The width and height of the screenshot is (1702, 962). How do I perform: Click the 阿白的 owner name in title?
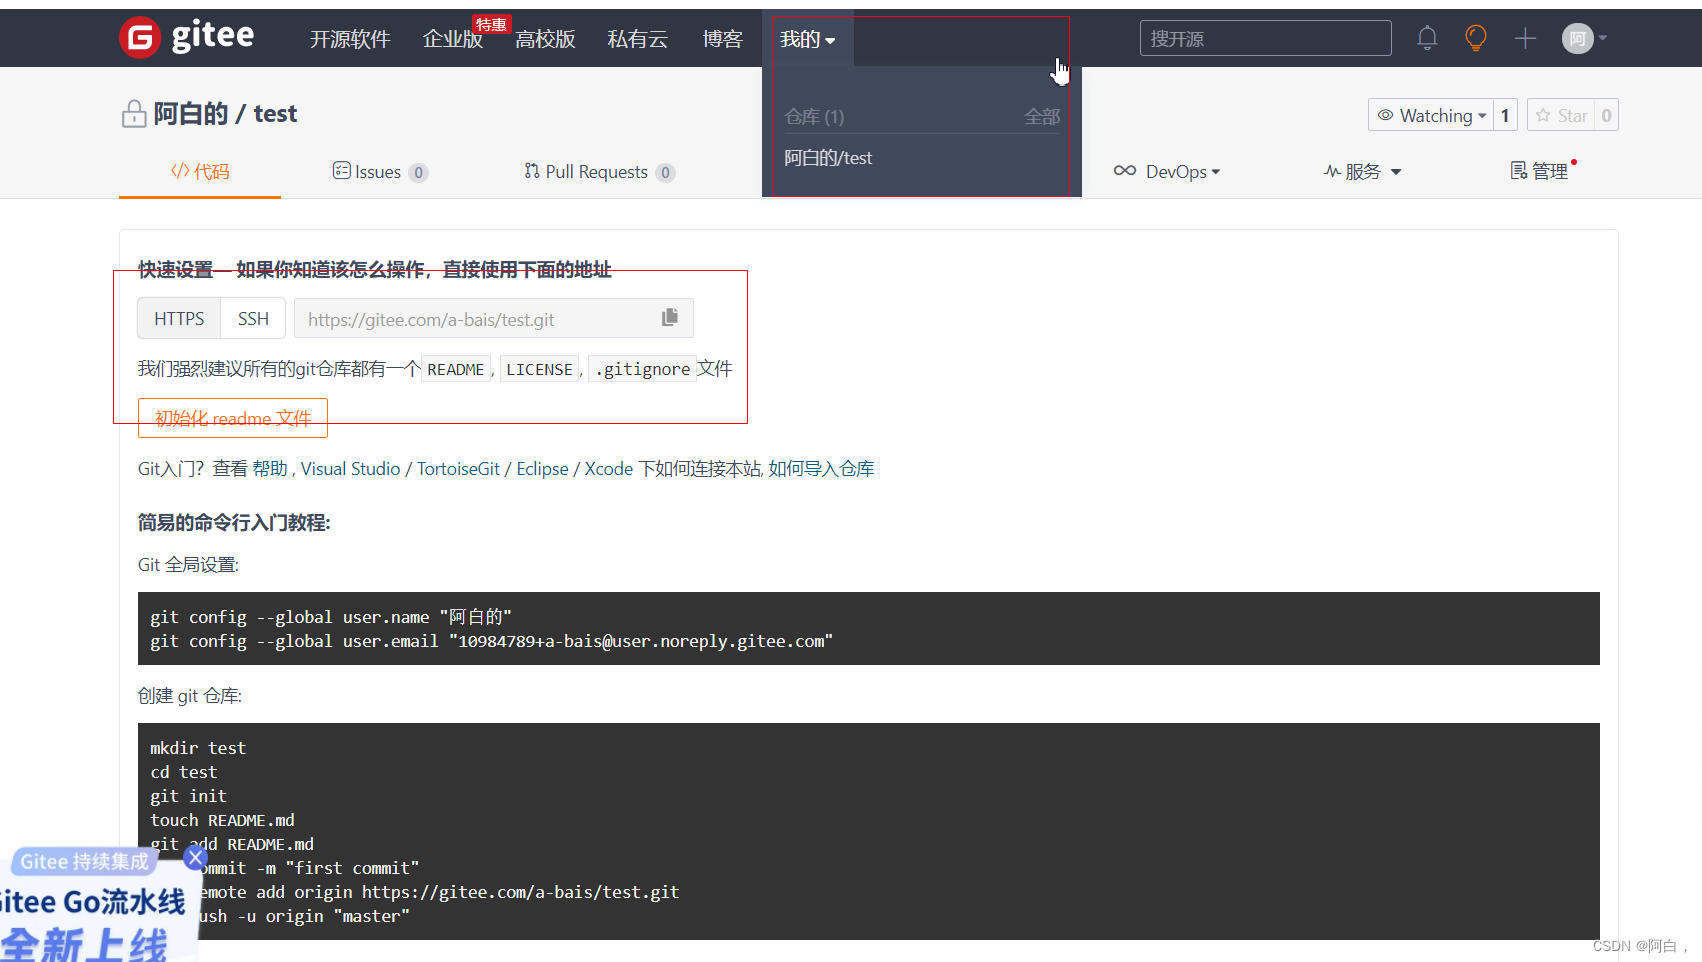[x=191, y=114]
